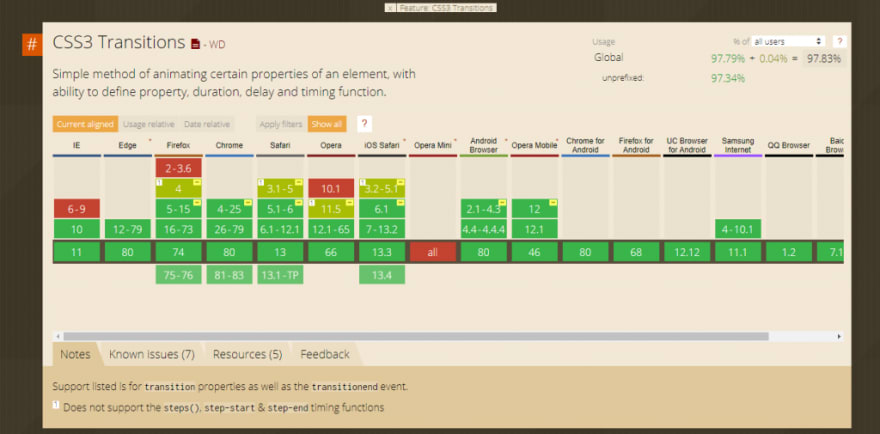Switch to Date relative view
This screenshot has height=434, width=880.
click(207, 124)
